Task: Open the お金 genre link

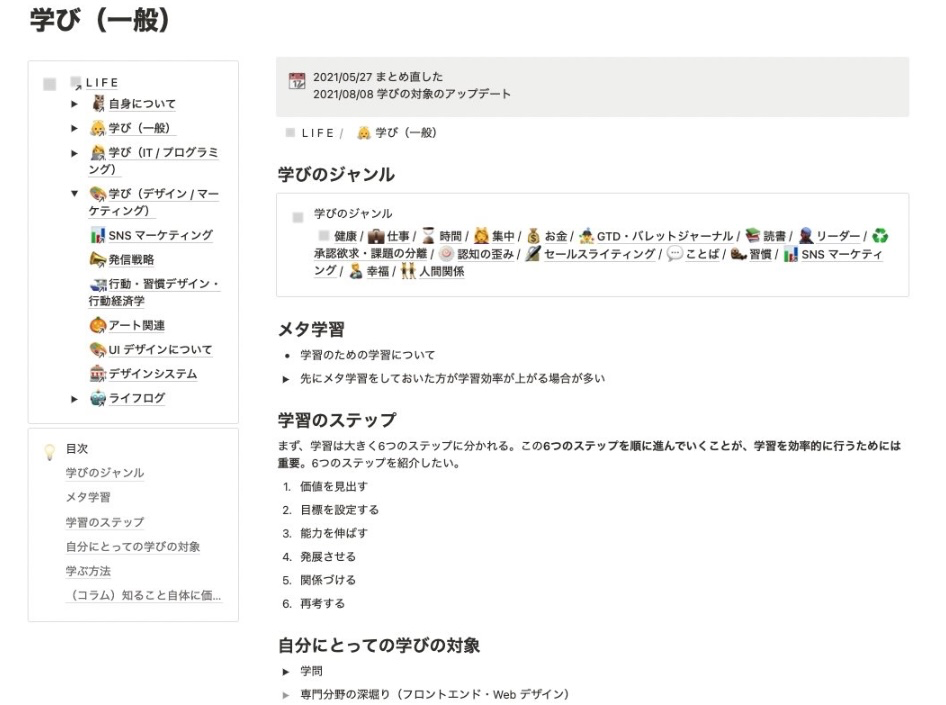Action: tap(556, 236)
